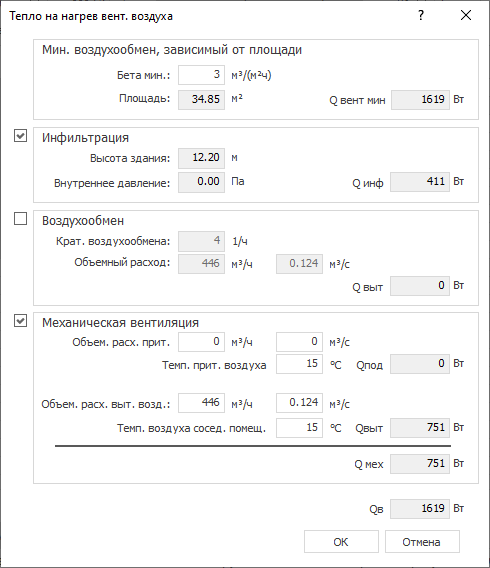490x568 pixels.
Task: Click the Высота здания field
Action: point(201,158)
